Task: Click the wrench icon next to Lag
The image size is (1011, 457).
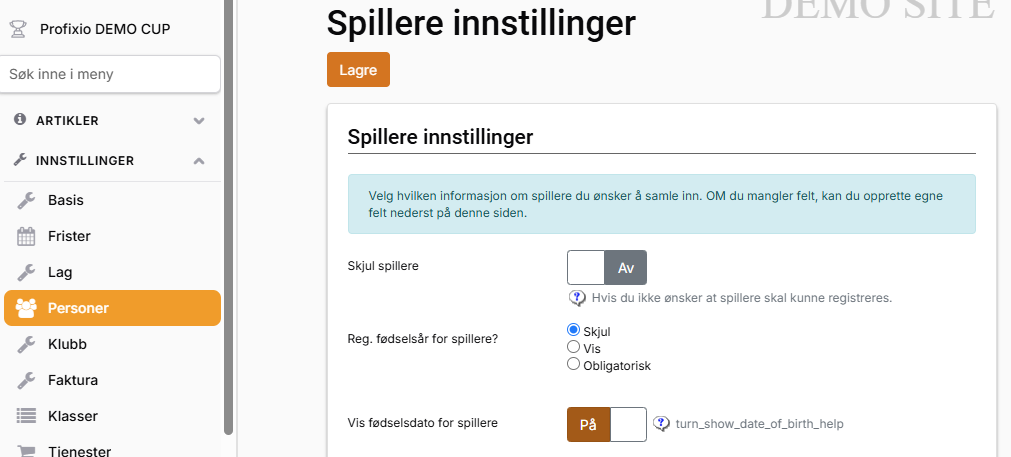Action: (x=27, y=272)
